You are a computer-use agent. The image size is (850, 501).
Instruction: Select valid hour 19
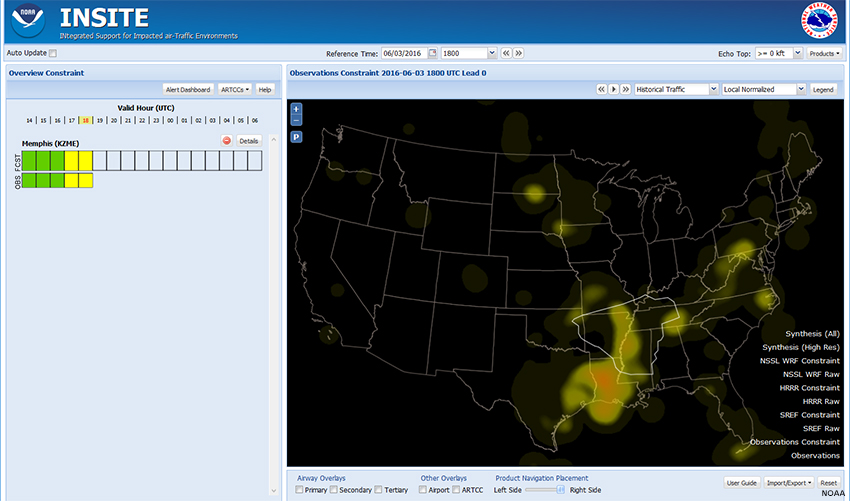[100, 120]
